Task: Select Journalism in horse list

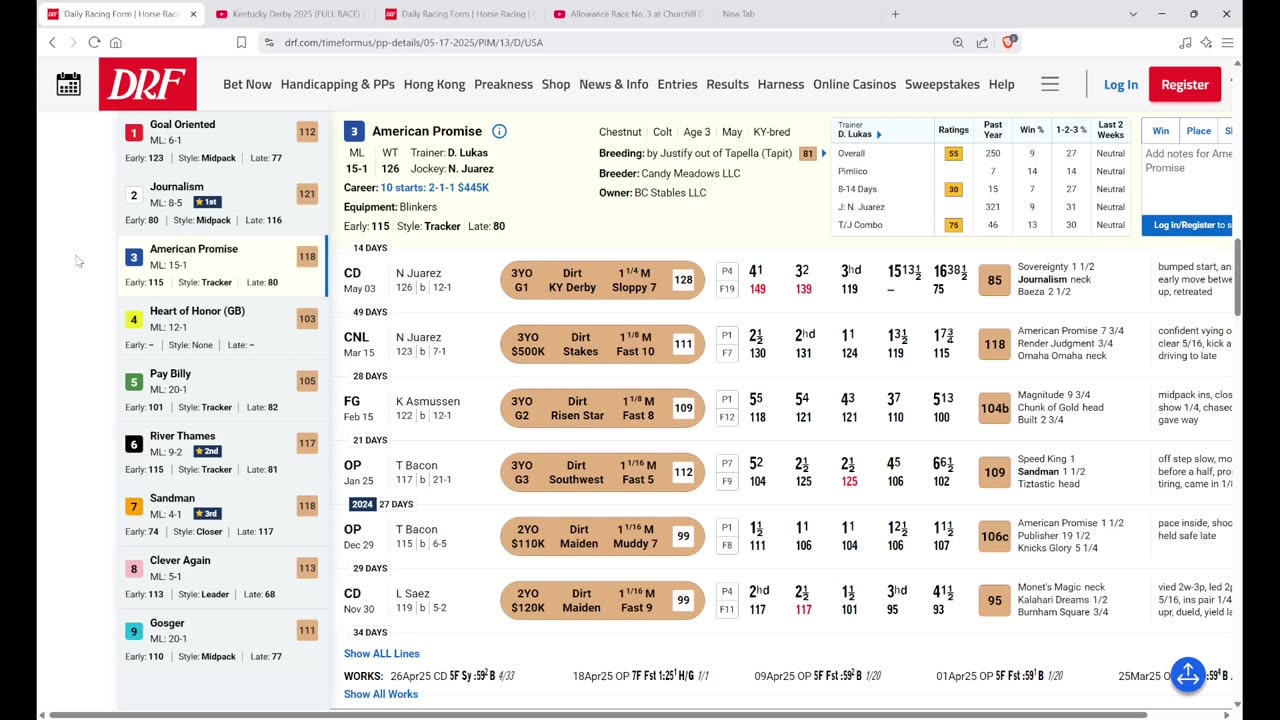Action: [x=221, y=203]
